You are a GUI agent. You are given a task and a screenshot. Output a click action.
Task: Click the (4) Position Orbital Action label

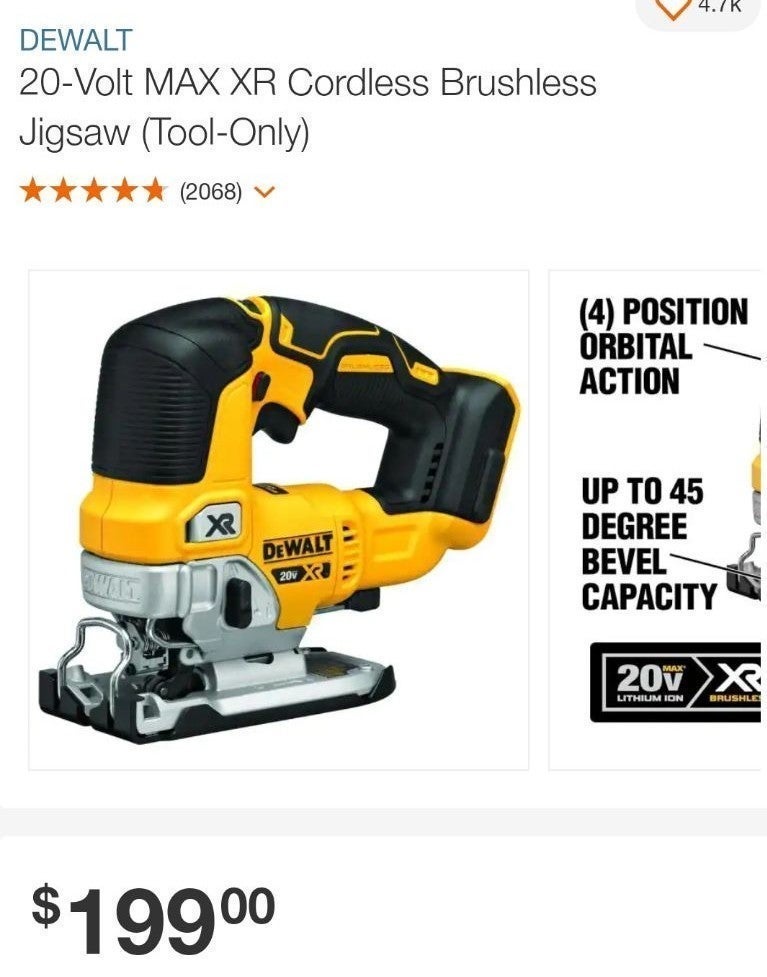coord(664,347)
